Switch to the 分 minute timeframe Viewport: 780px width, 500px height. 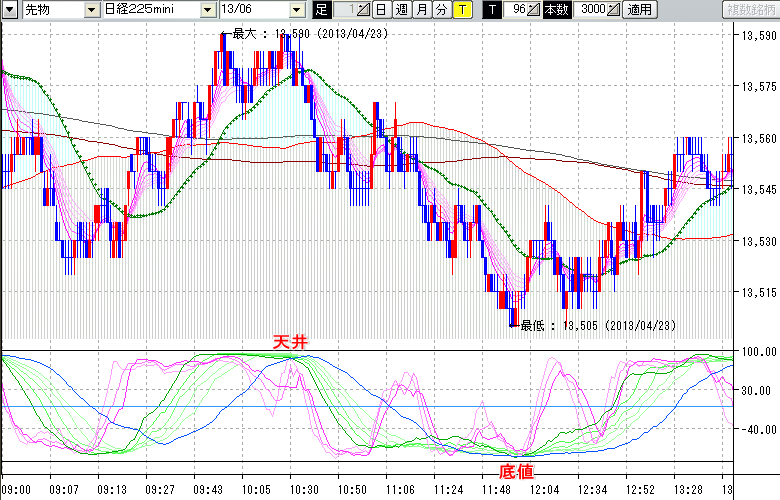pos(441,9)
